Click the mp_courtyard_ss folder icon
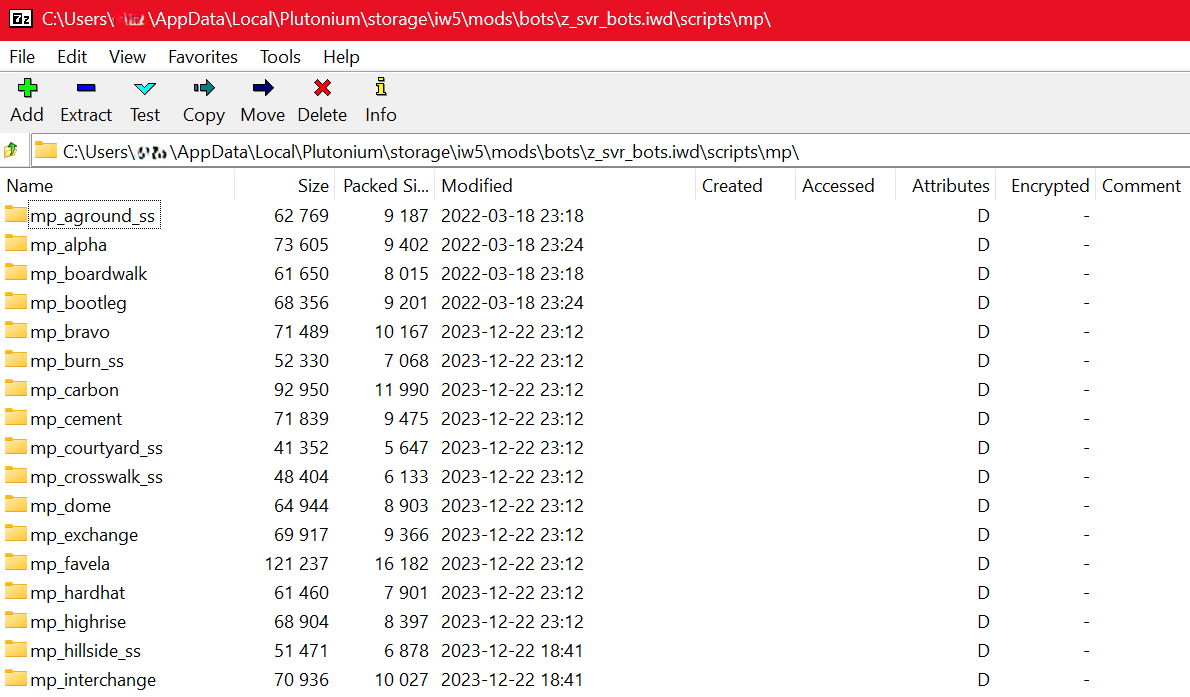The width and height of the screenshot is (1190, 697). click(16, 446)
